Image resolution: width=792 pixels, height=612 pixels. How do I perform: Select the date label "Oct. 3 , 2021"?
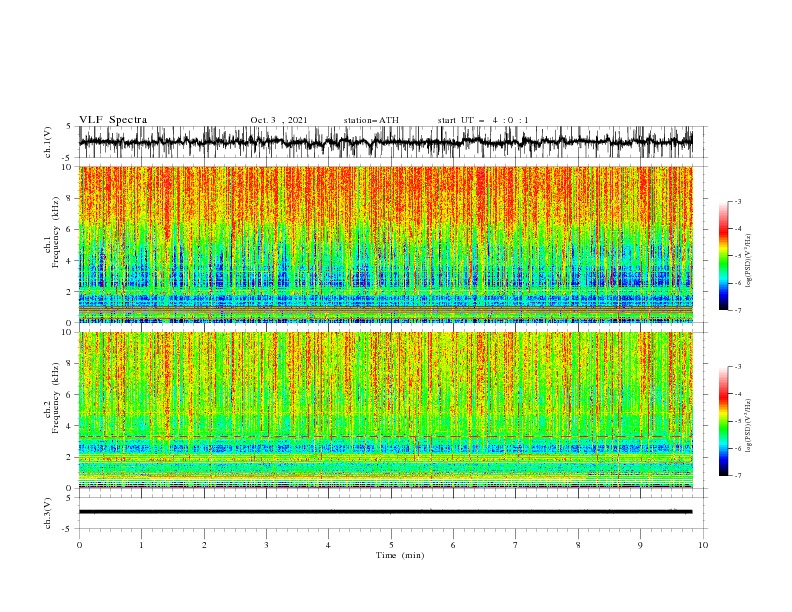[279, 120]
